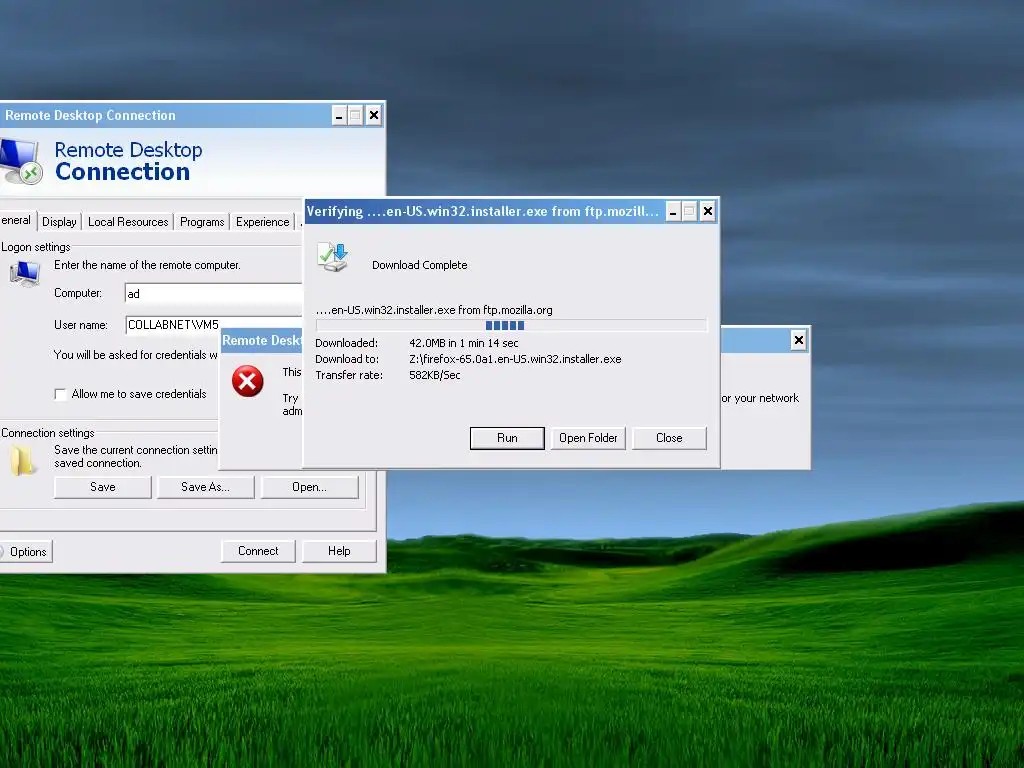The width and height of the screenshot is (1024, 768).
Task: Close the Remote Desktop Connection window
Action: tap(374, 116)
